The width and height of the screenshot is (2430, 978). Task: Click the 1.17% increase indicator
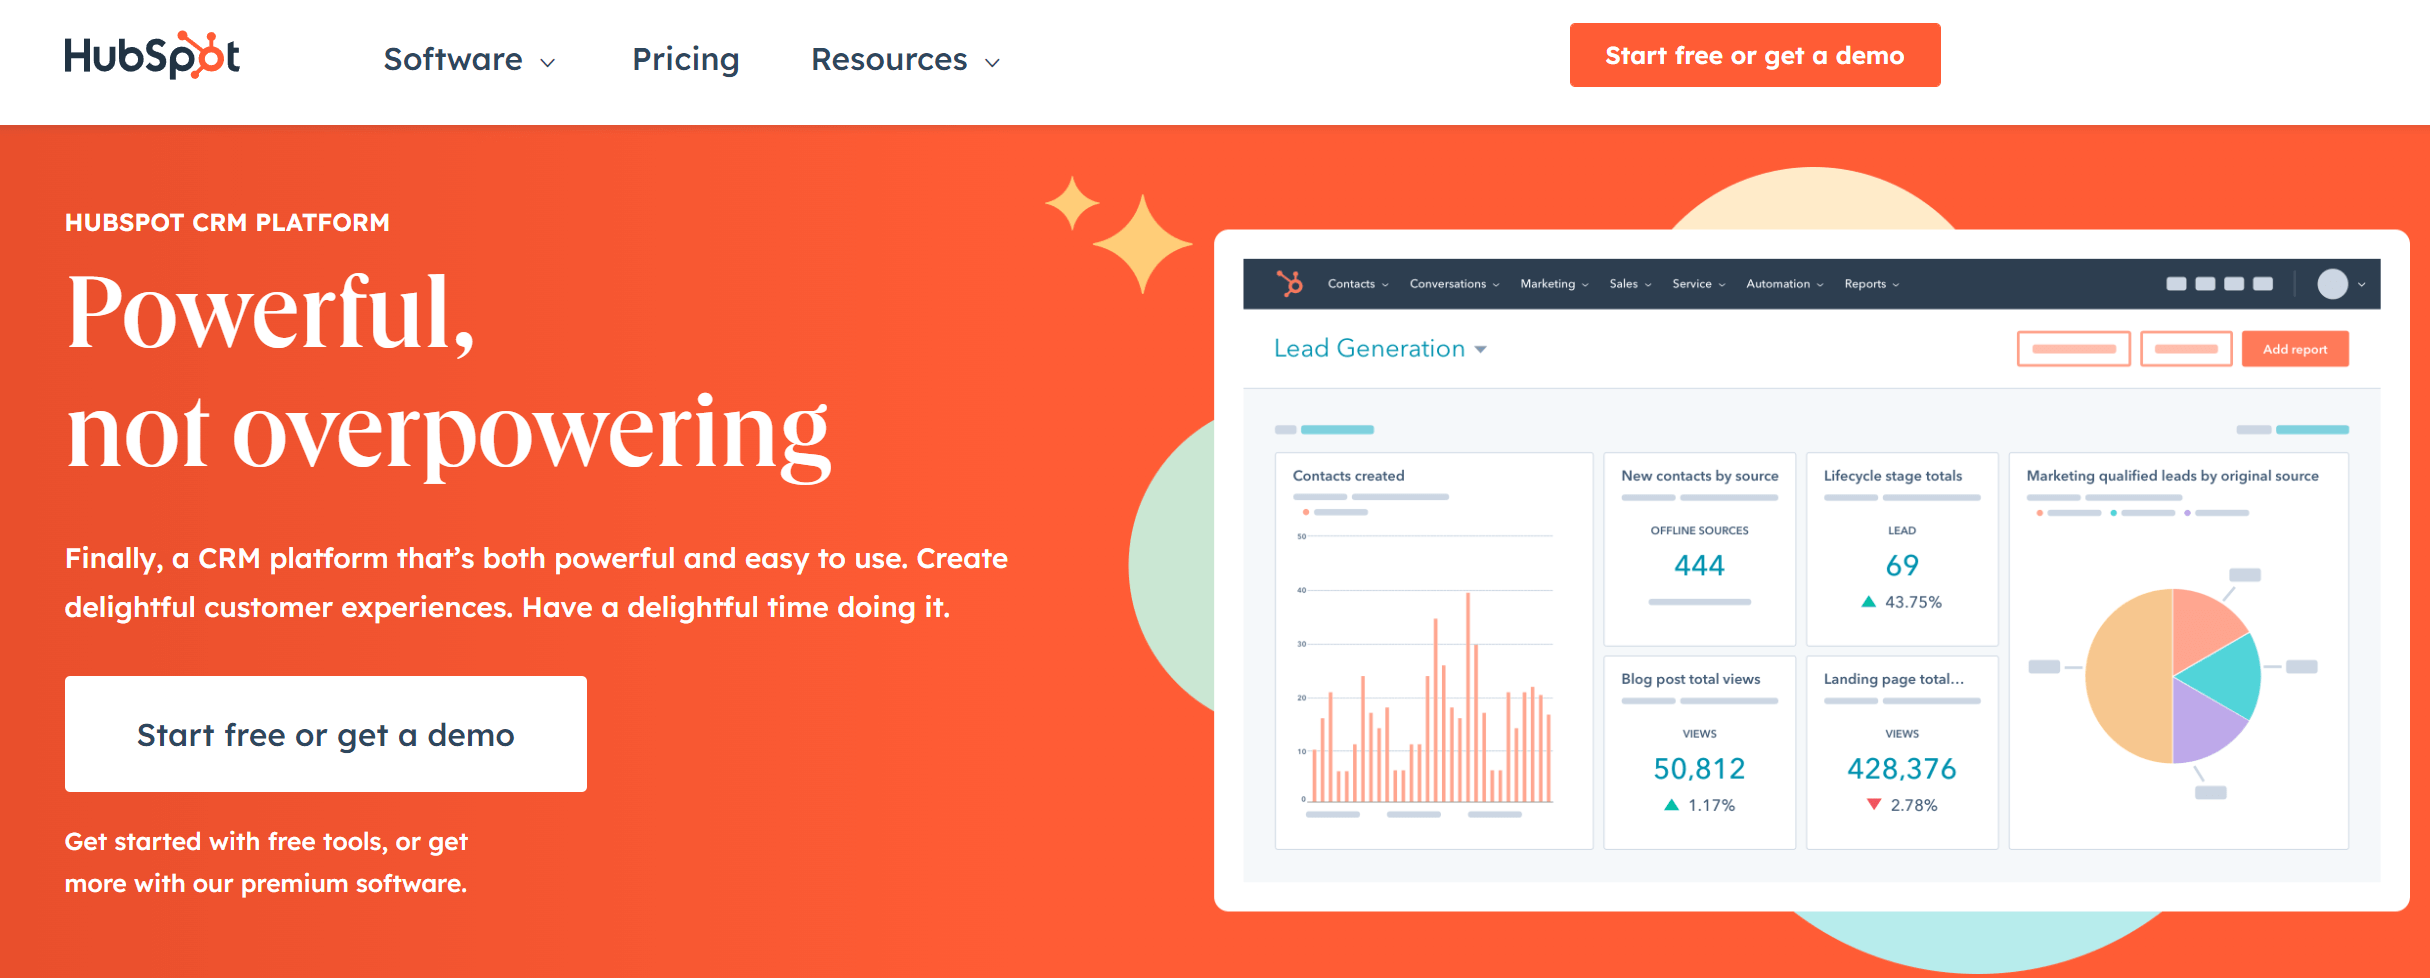click(x=1699, y=805)
